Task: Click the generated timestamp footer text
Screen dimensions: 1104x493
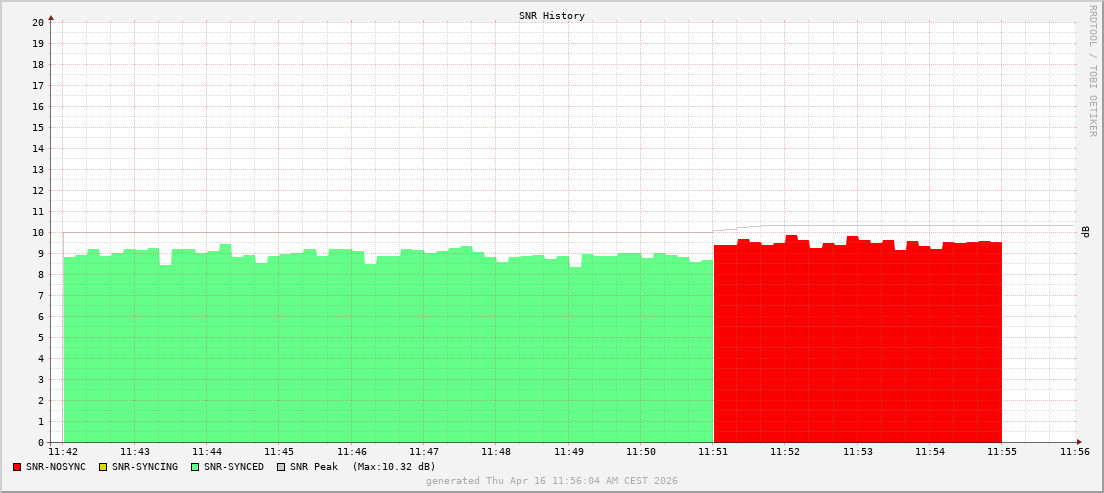Action: (x=552, y=481)
